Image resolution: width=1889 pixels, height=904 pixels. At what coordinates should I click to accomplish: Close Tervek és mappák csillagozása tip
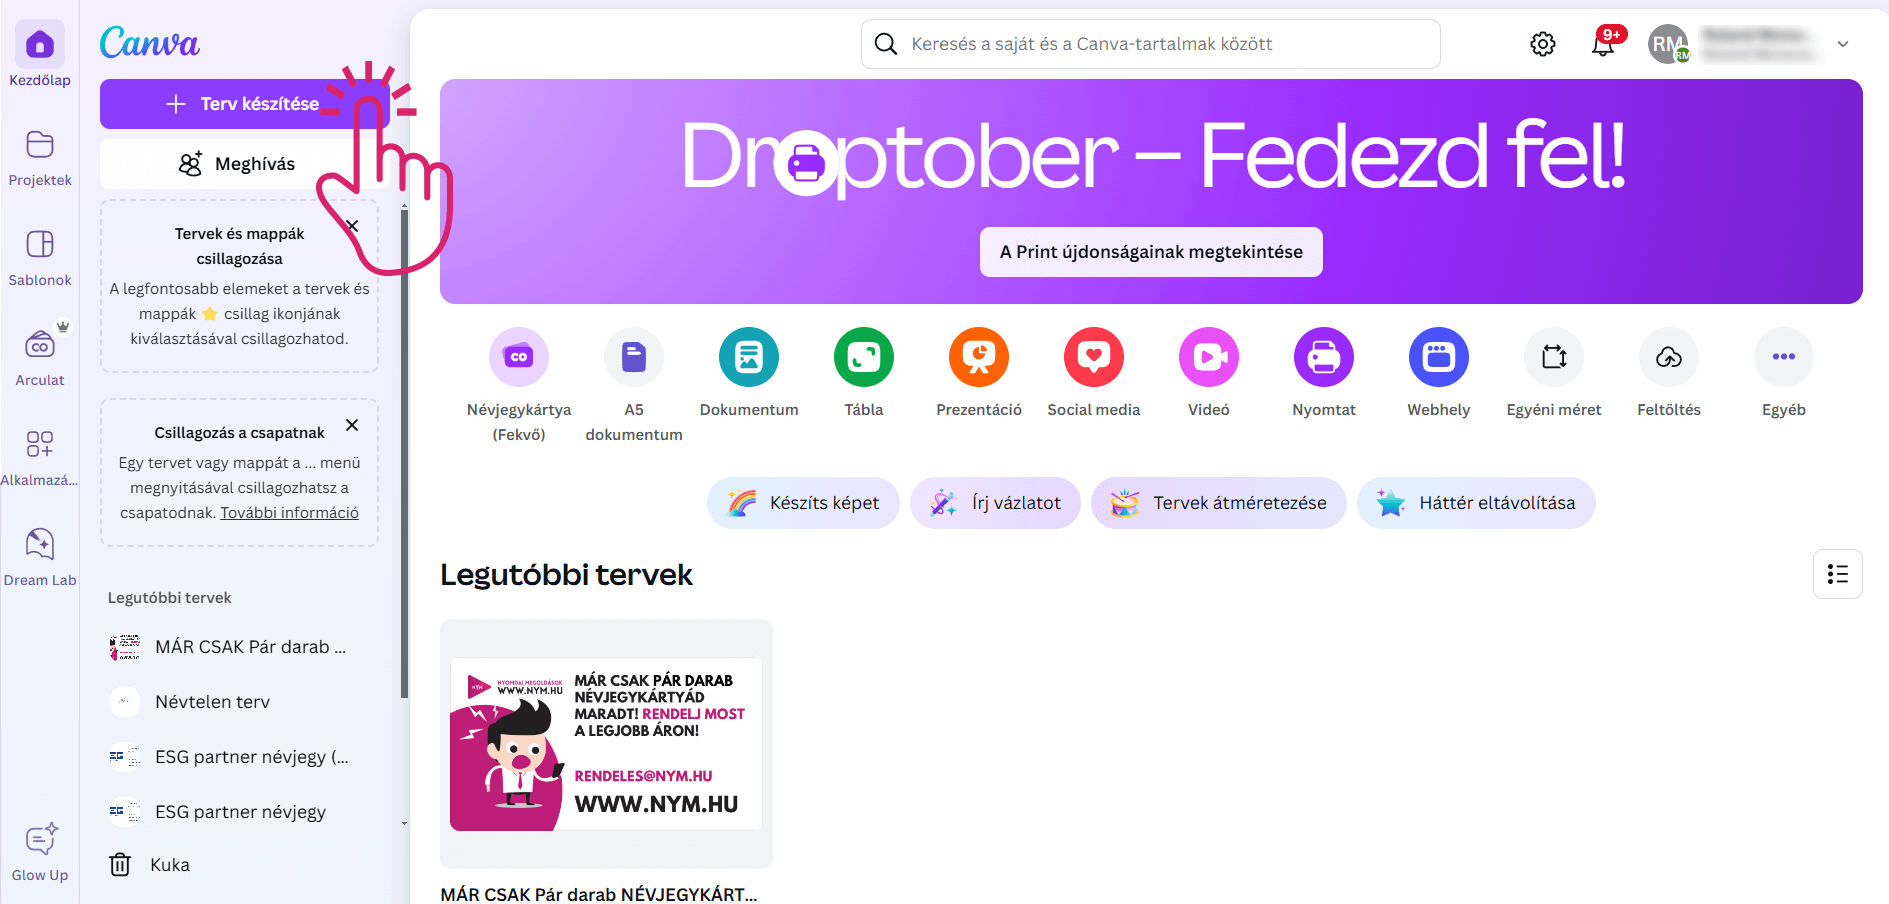point(352,226)
